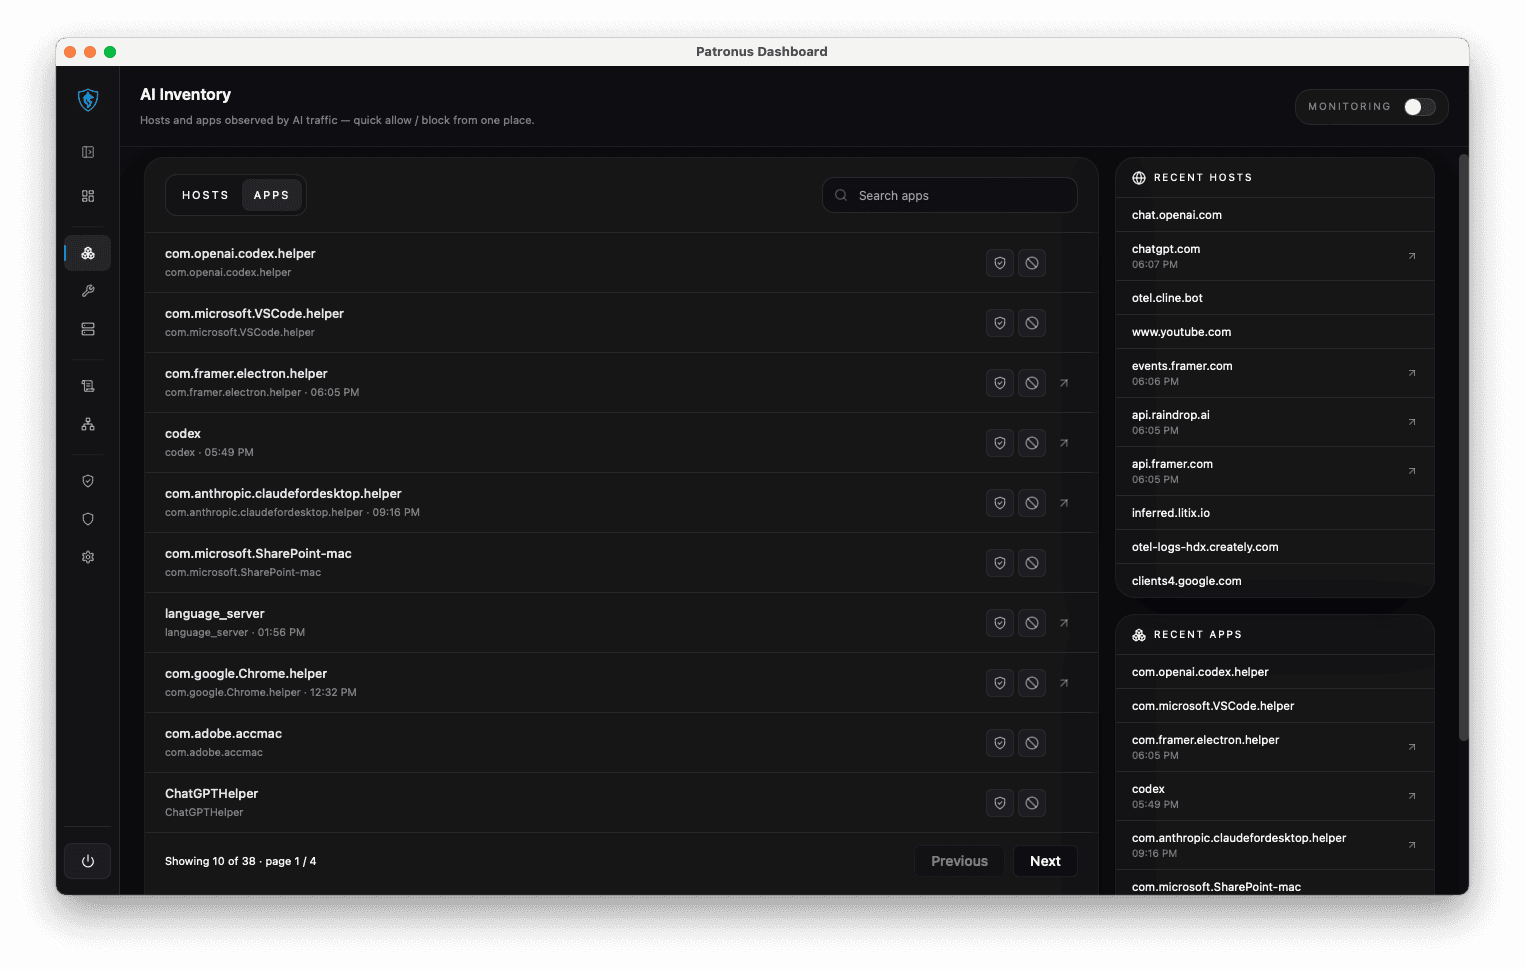The height and width of the screenshot is (969, 1525).
Task: Click the Patronus shield logo
Action: (x=88, y=99)
